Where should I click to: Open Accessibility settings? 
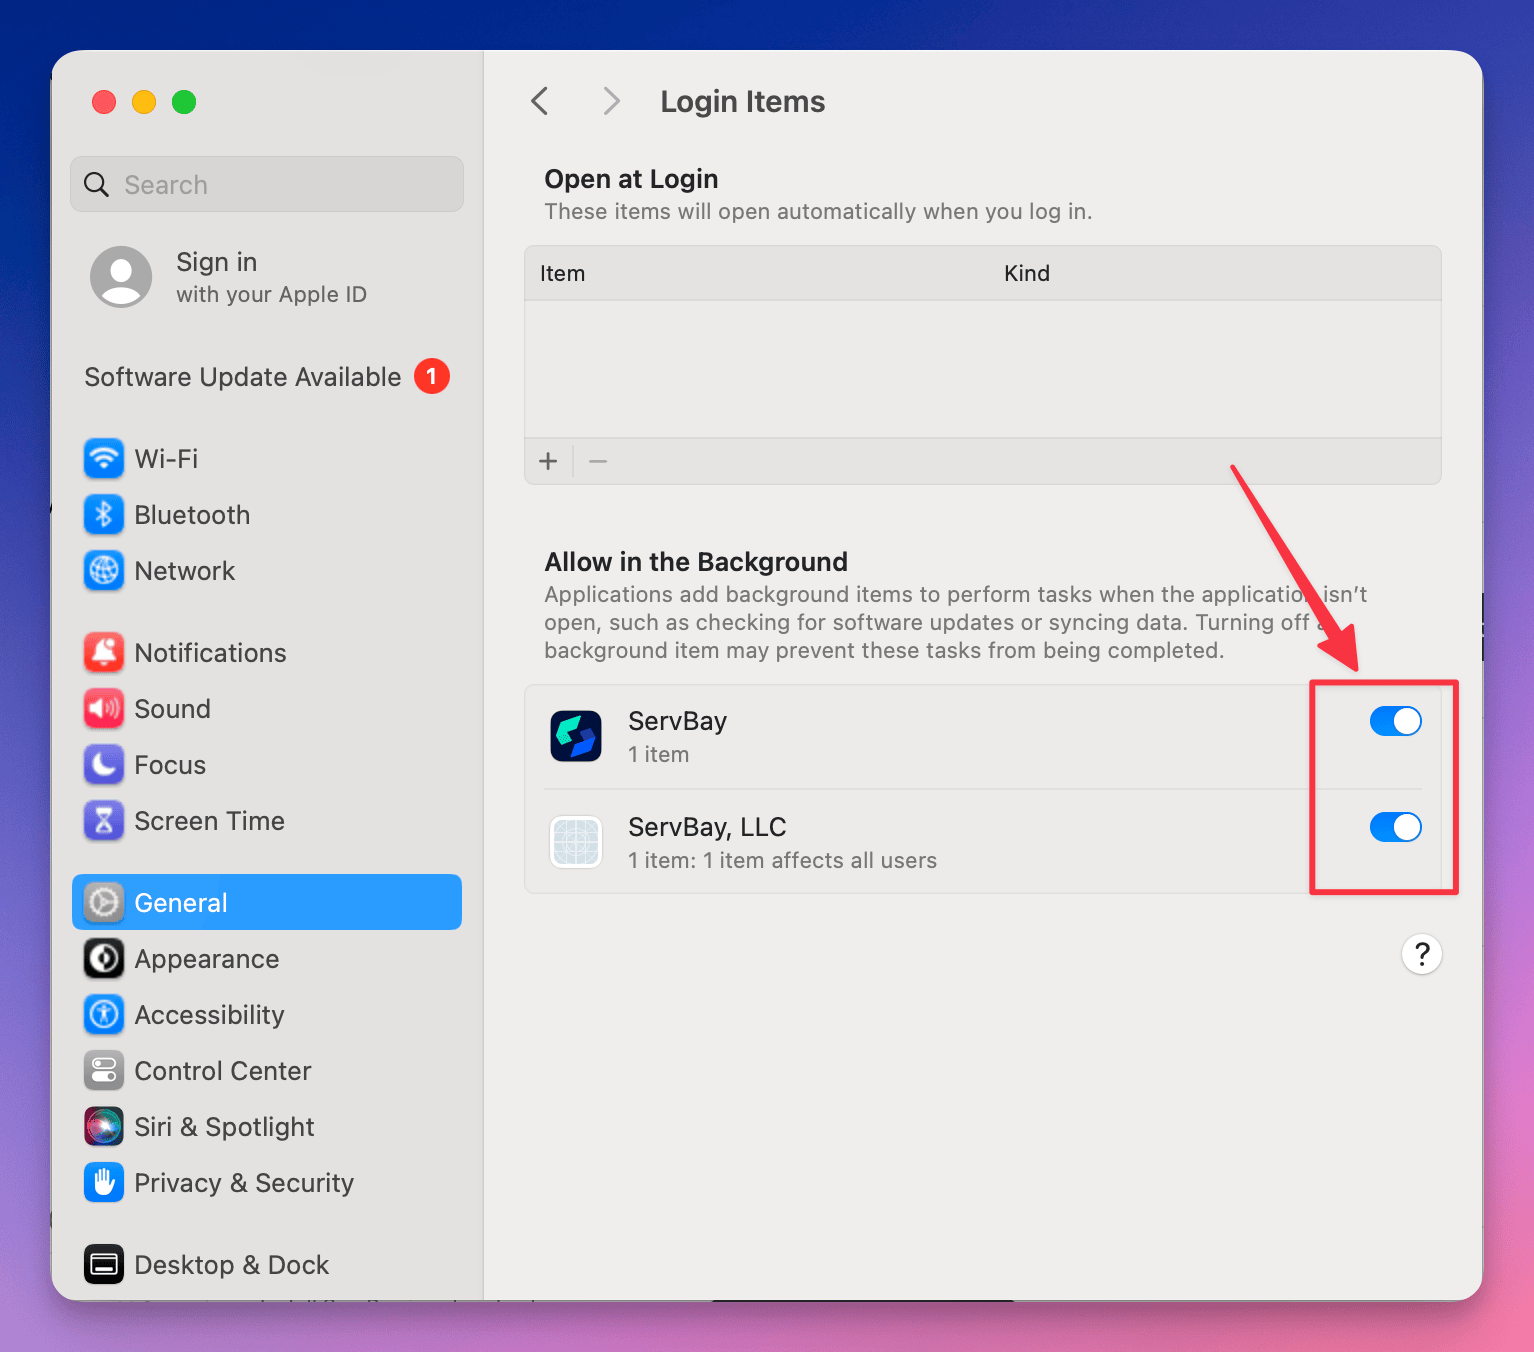267,1015
